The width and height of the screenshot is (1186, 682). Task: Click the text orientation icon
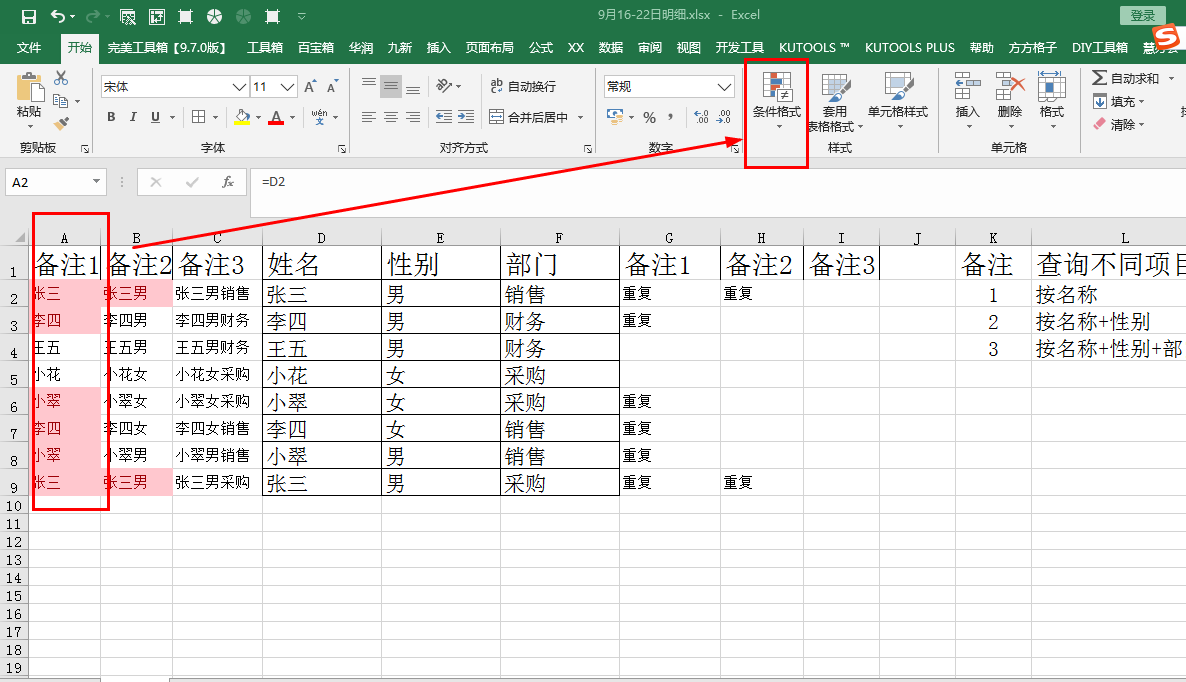pyautogui.click(x=444, y=86)
